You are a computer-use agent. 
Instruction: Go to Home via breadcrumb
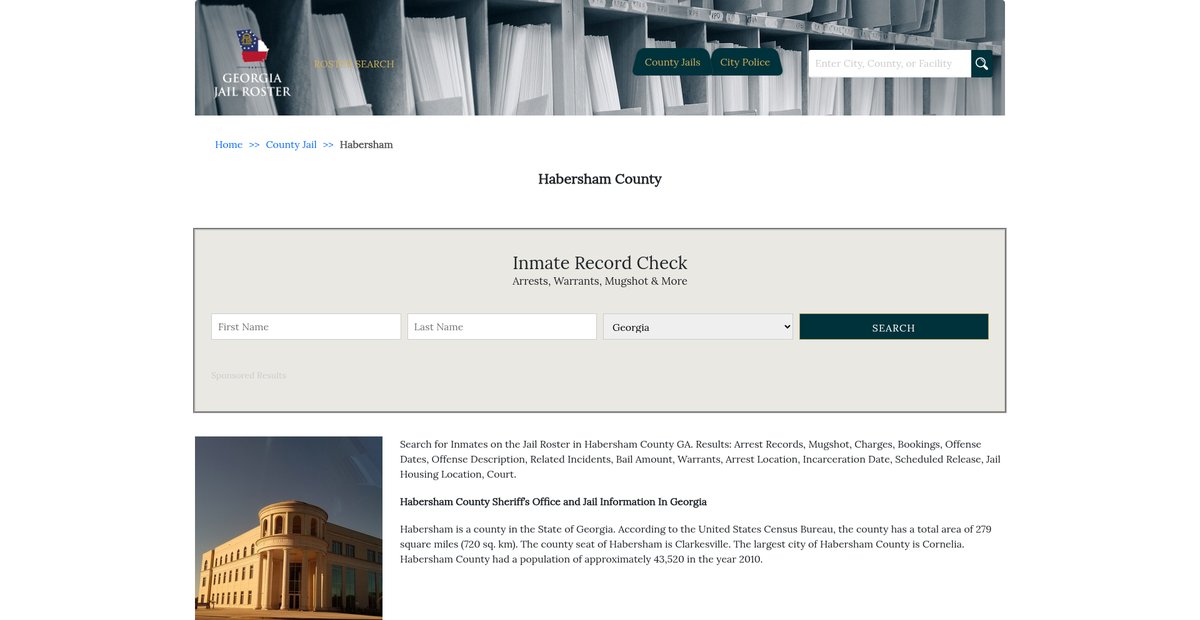point(228,145)
